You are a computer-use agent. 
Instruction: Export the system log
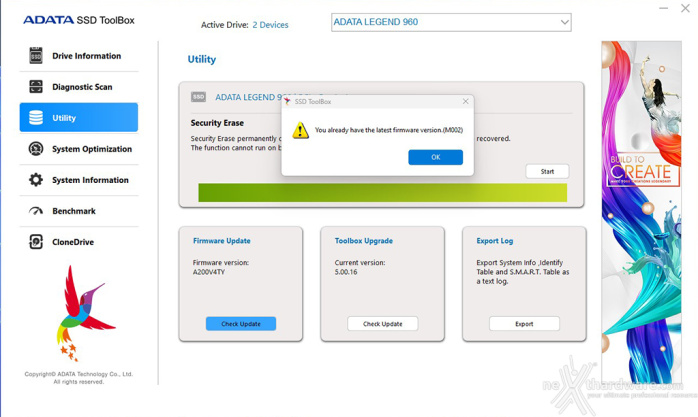[x=524, y=324]
